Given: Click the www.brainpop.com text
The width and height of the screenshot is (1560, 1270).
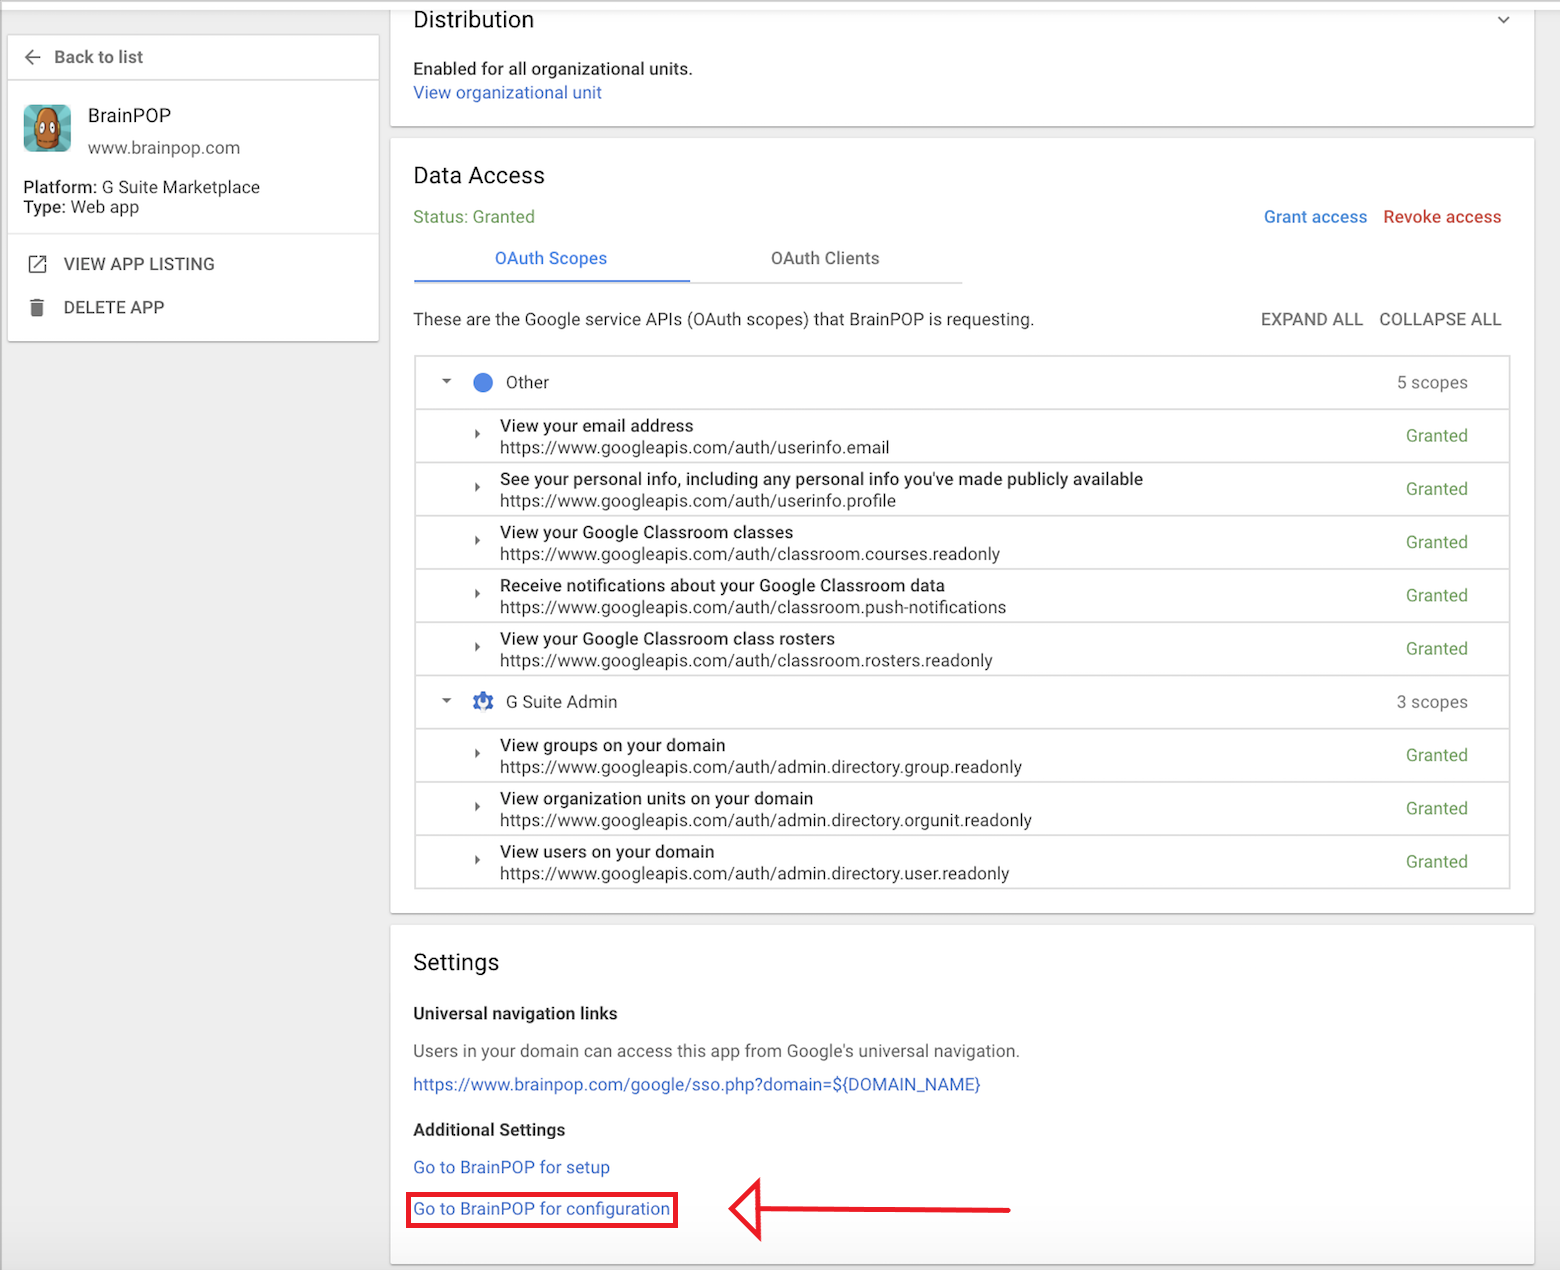Looking at the screenshot, I should tap(164, 148).
